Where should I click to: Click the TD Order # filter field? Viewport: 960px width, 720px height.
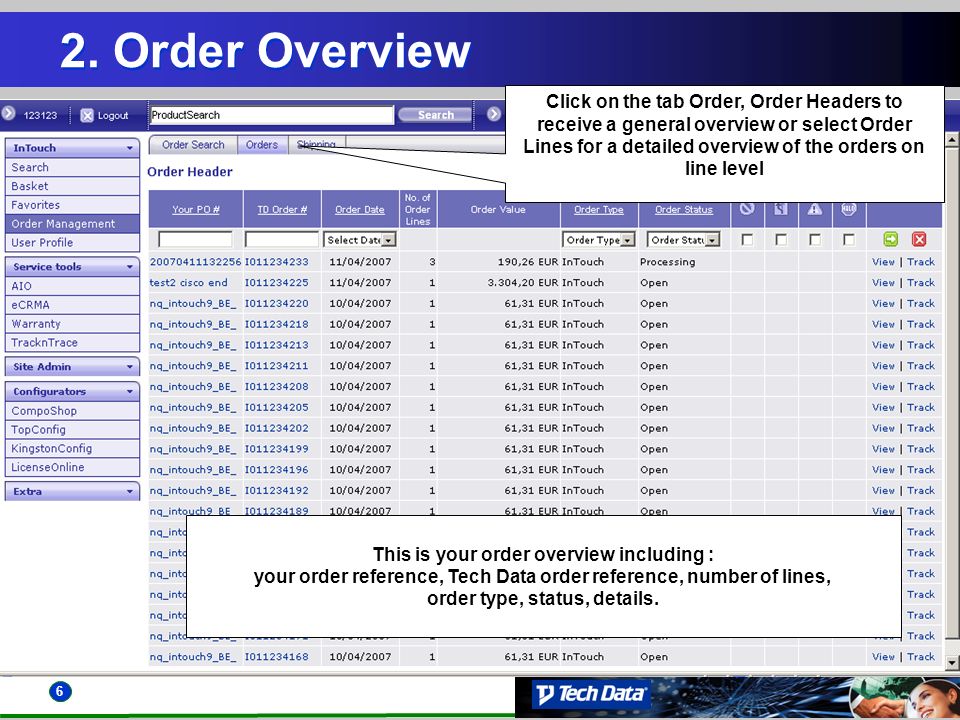coord(282,239)
